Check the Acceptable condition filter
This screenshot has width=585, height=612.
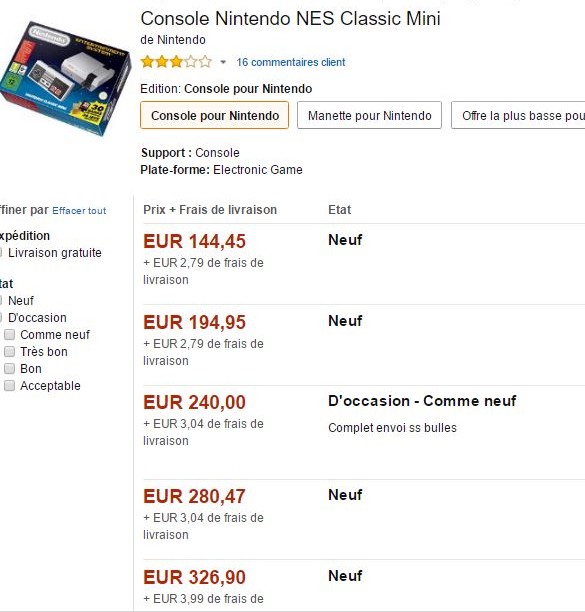click(9, 386)
